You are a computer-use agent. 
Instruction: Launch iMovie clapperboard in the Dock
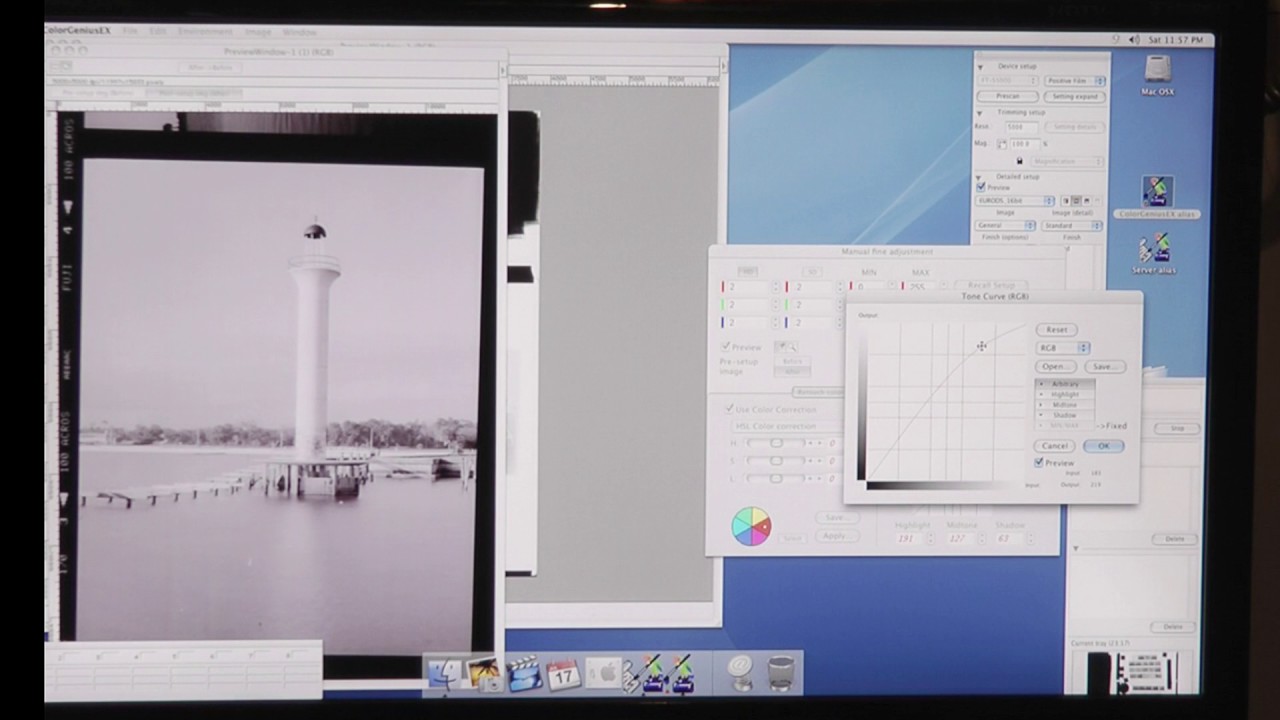(x=524, y=674)
